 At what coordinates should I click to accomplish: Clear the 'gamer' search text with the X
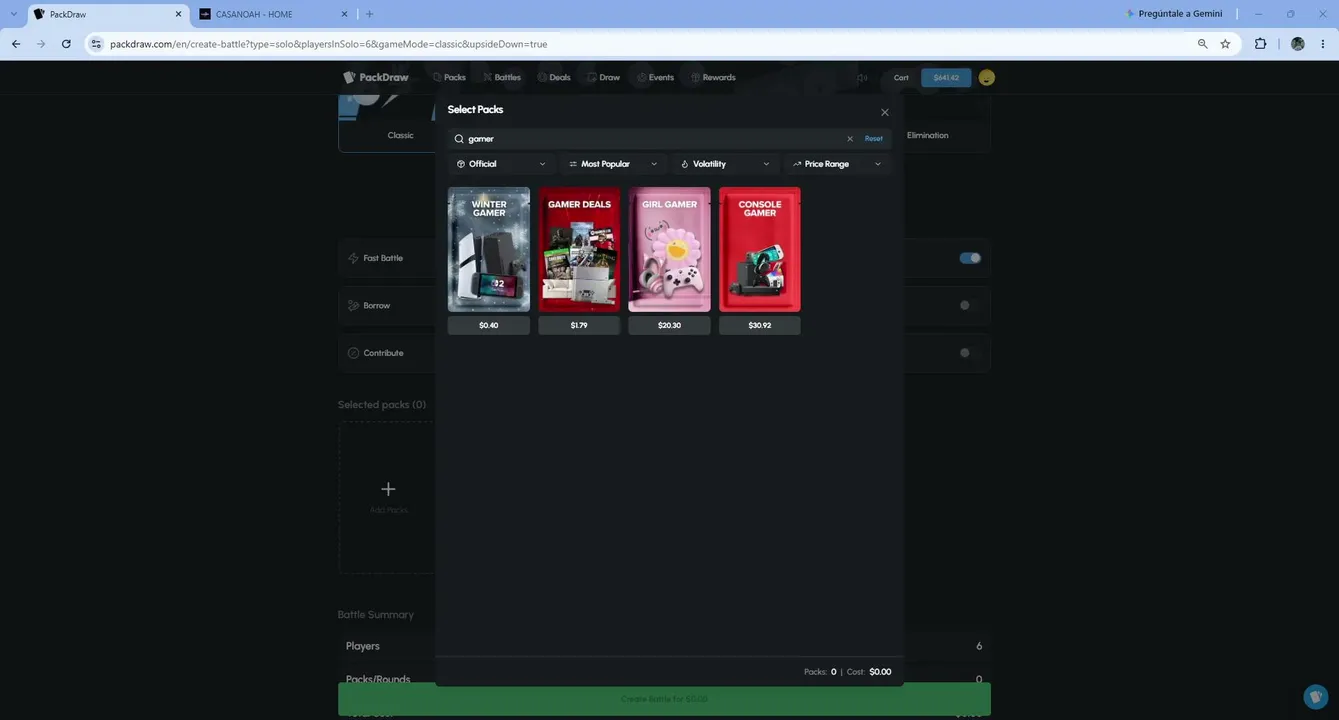pos(850,139)
